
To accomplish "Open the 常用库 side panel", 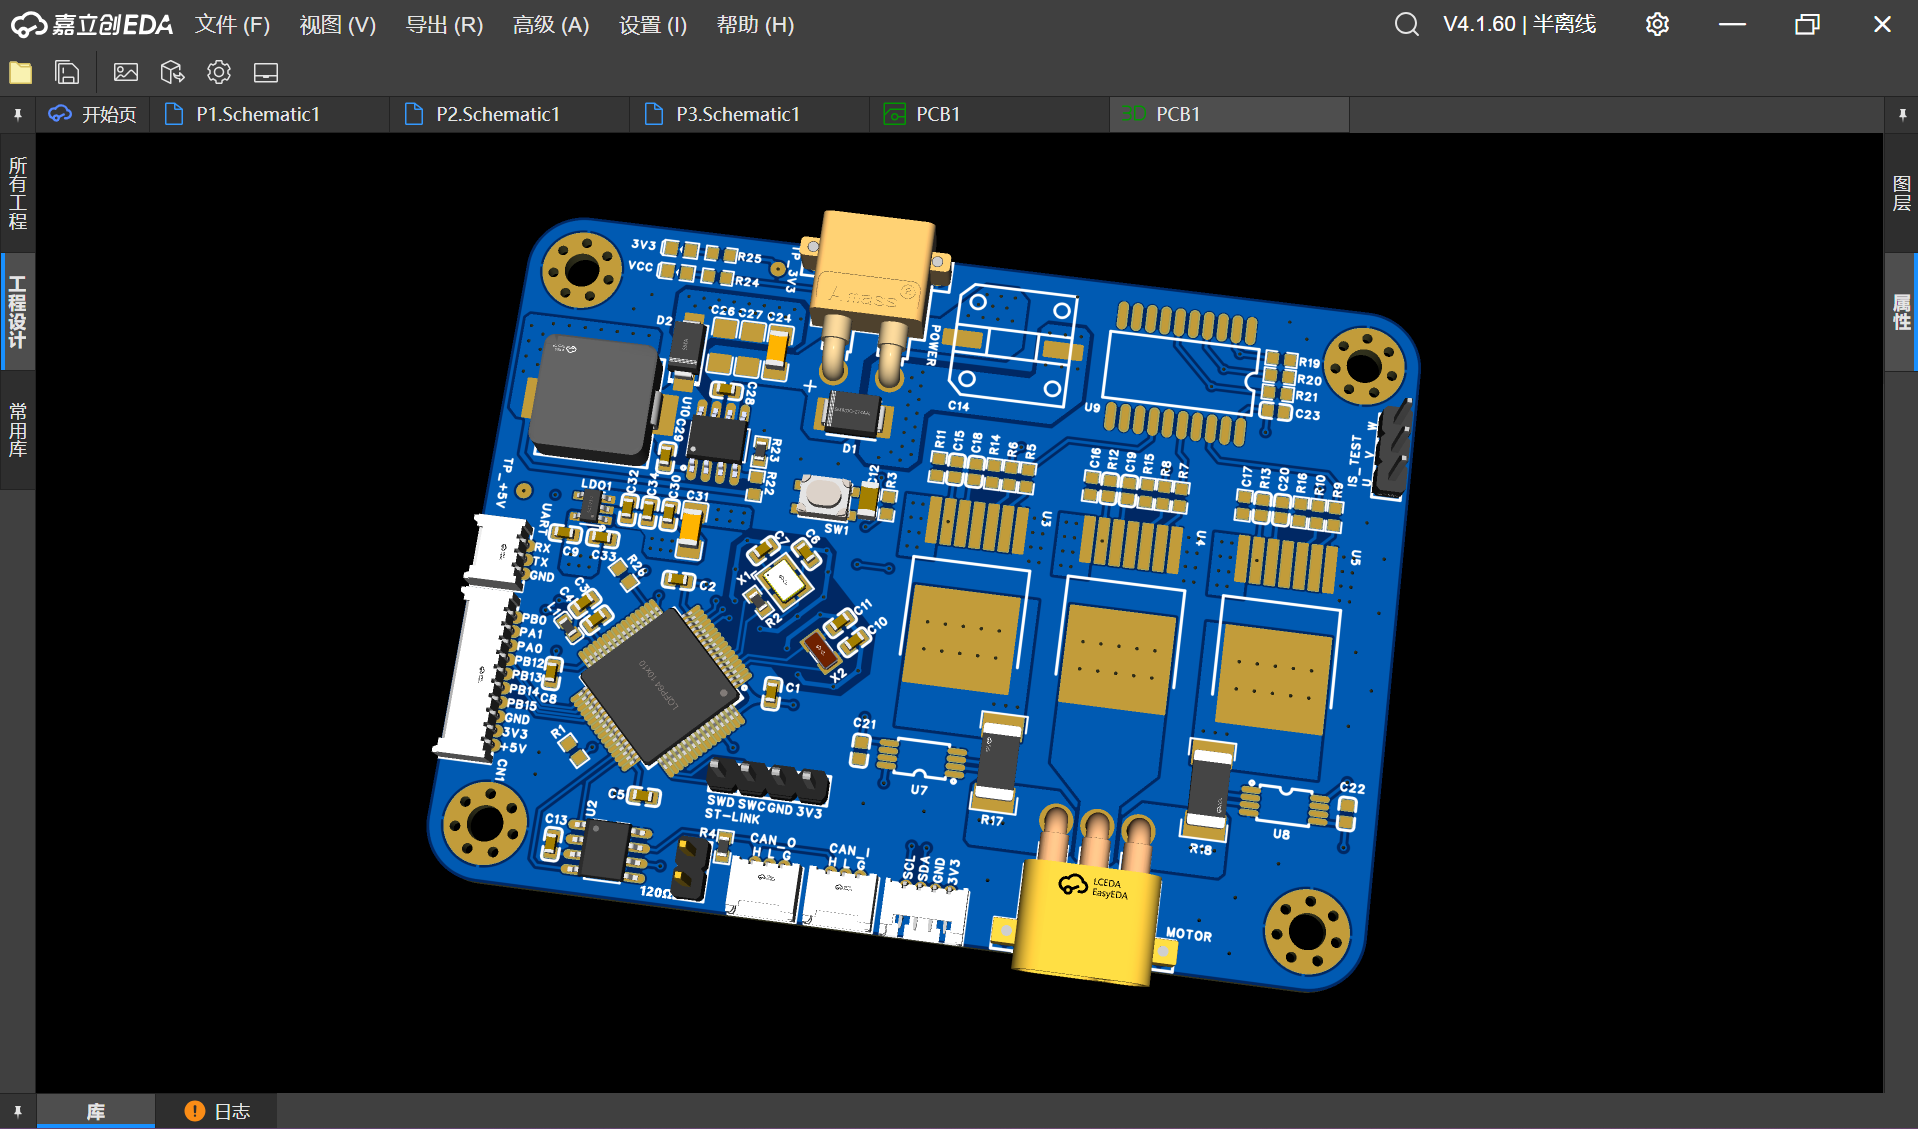I will [18, 430].
